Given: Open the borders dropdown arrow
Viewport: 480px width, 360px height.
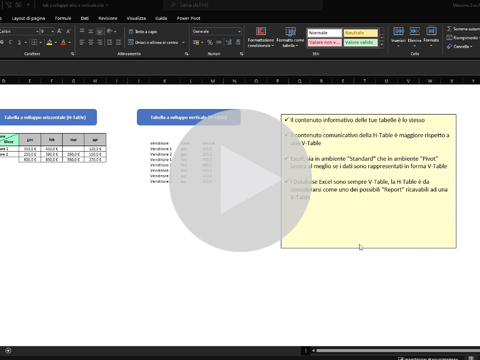Looking at the screenshot, I should [40, 43].
